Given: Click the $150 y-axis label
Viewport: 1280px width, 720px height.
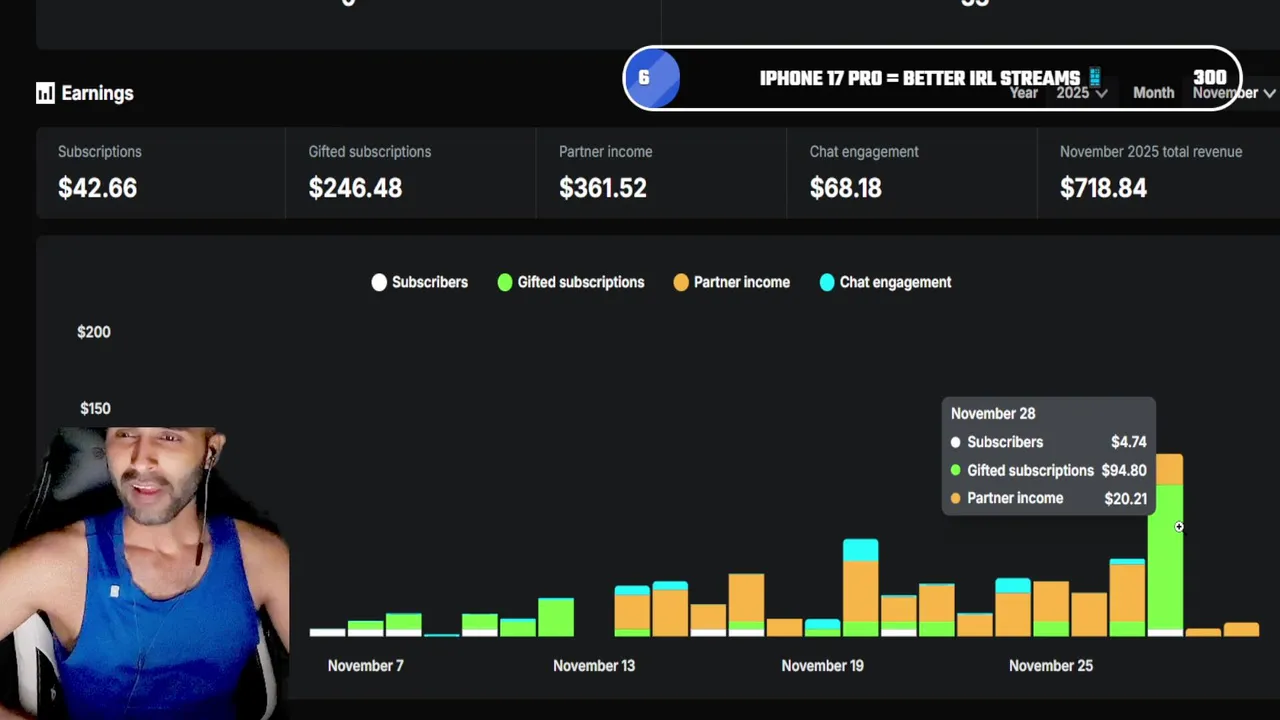Looking at the screenshot, I should coord(95,408).
